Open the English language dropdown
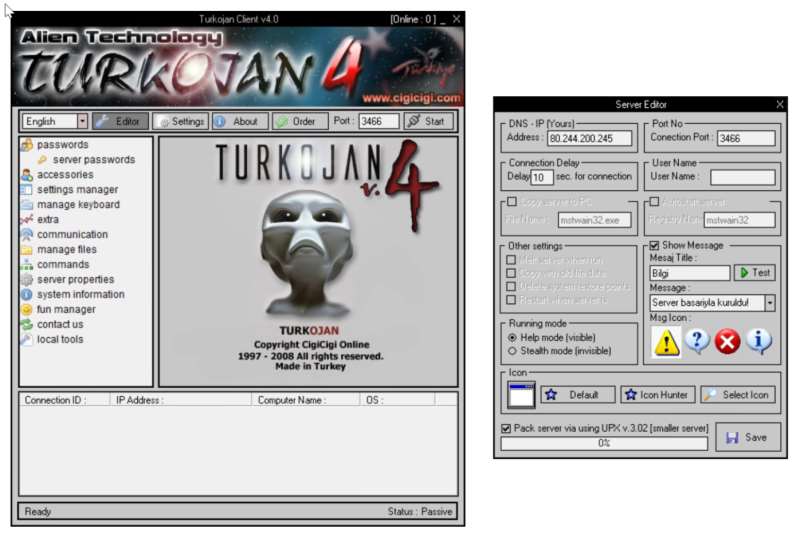The height and width of the screenshot is (539, 800). pos(82,121)
